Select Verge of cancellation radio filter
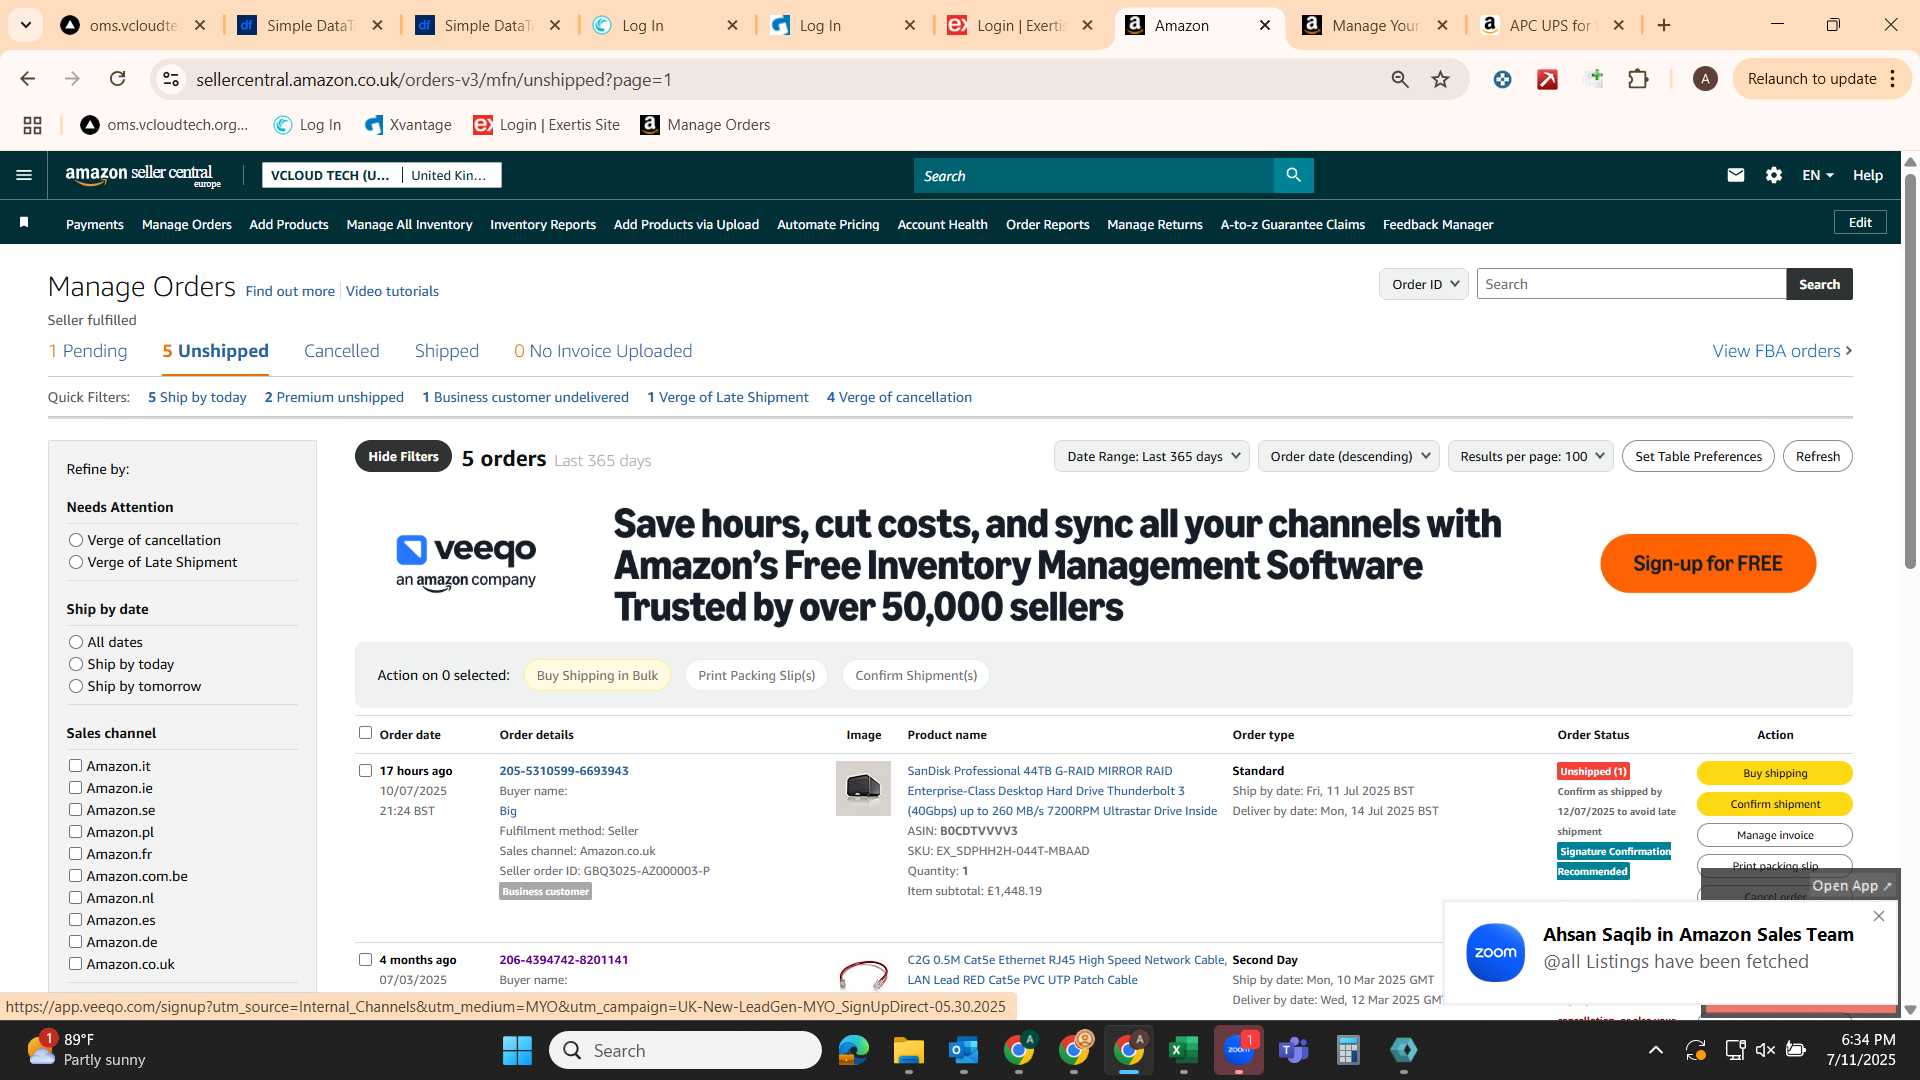The width and height of the screenshot is (1920, 1080). click(75, 540)
